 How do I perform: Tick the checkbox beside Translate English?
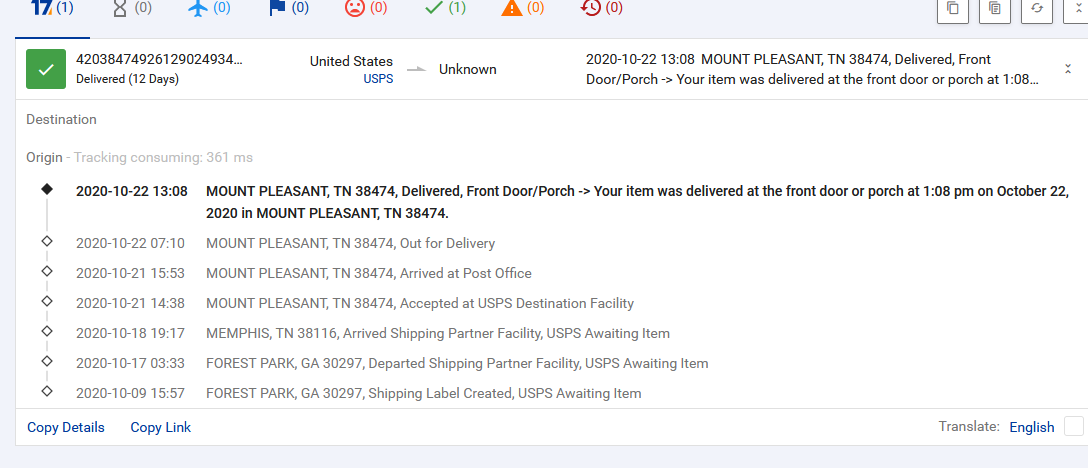(1073, 426)
